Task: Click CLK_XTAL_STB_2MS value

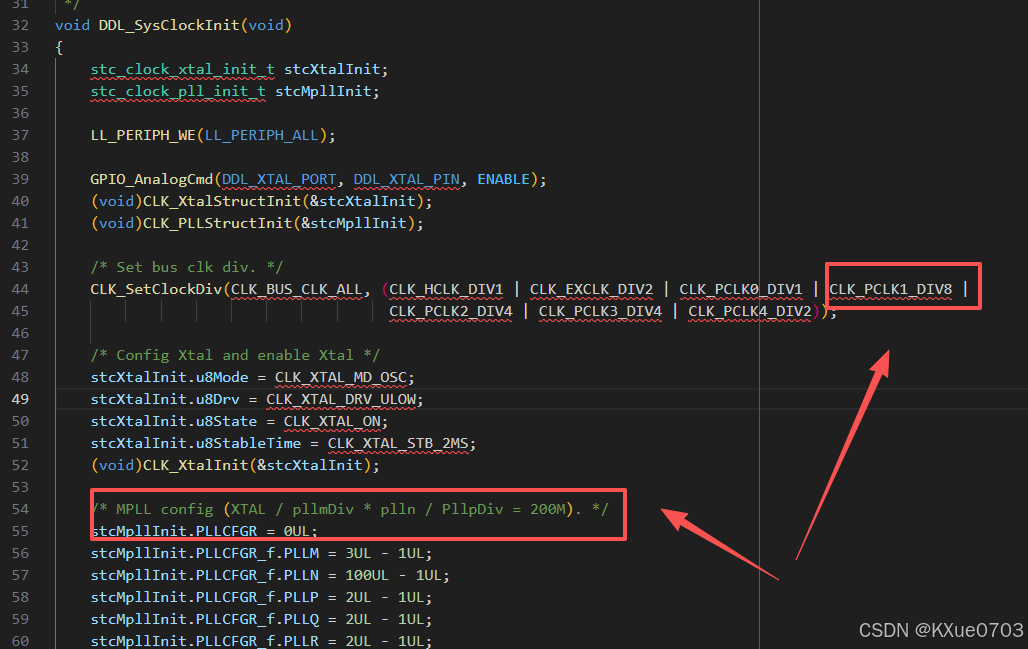Action: 397,444
